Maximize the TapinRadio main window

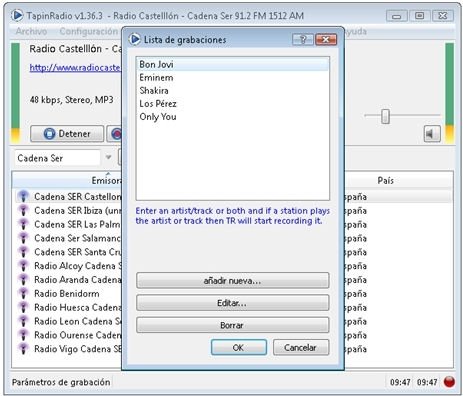click(419, 16)
